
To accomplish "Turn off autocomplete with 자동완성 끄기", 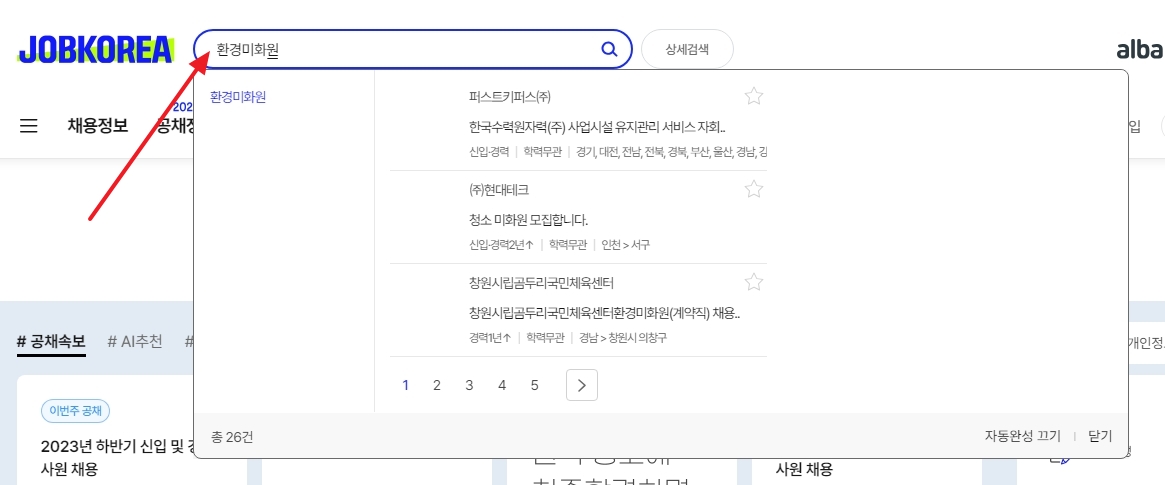I will pyautogui.click(x=1022, y=436).
